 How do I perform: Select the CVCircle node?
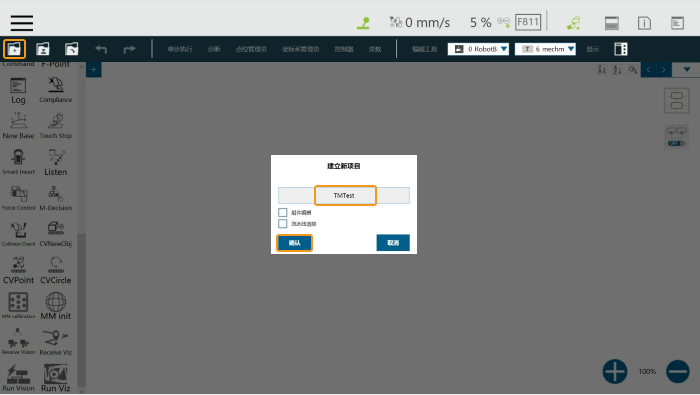click(x=56, y=270)
